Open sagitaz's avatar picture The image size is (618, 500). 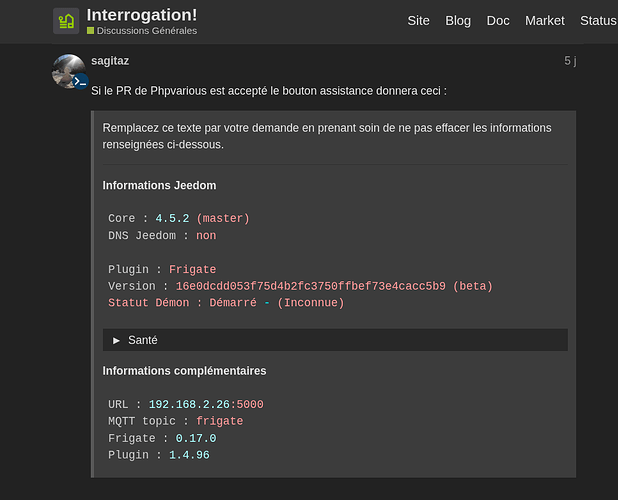(68, 71)
